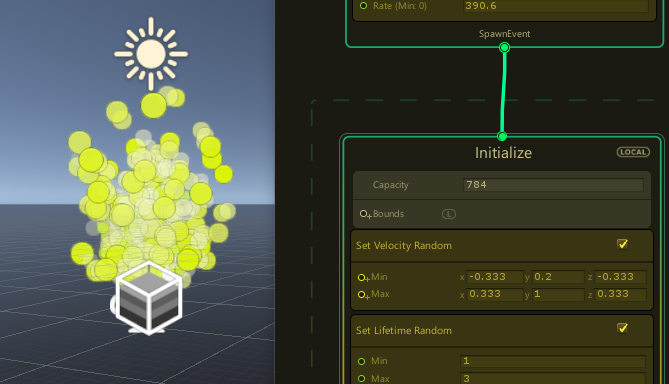Click the SpawnEvent output port
Viewport: 669px width, 384px height.
504,47
